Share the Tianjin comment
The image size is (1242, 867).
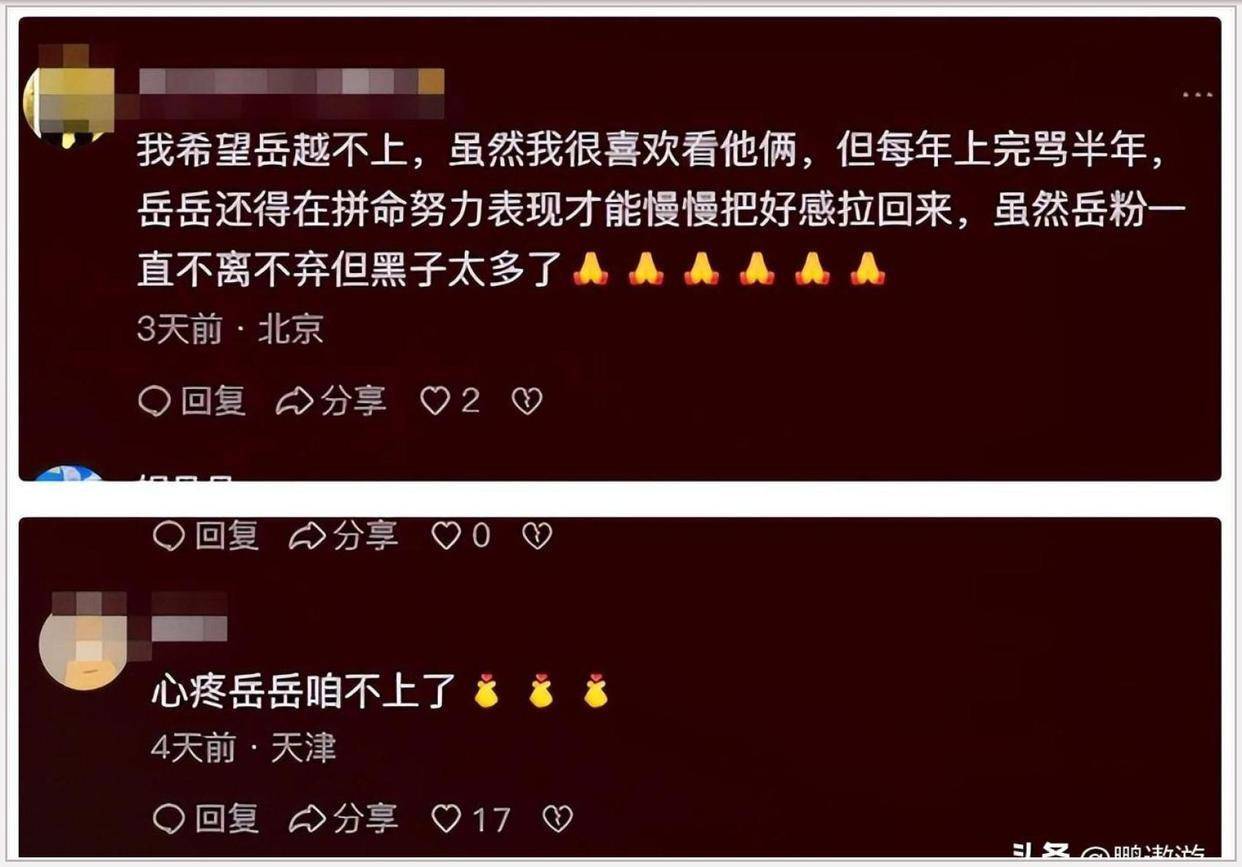(343, 820)
